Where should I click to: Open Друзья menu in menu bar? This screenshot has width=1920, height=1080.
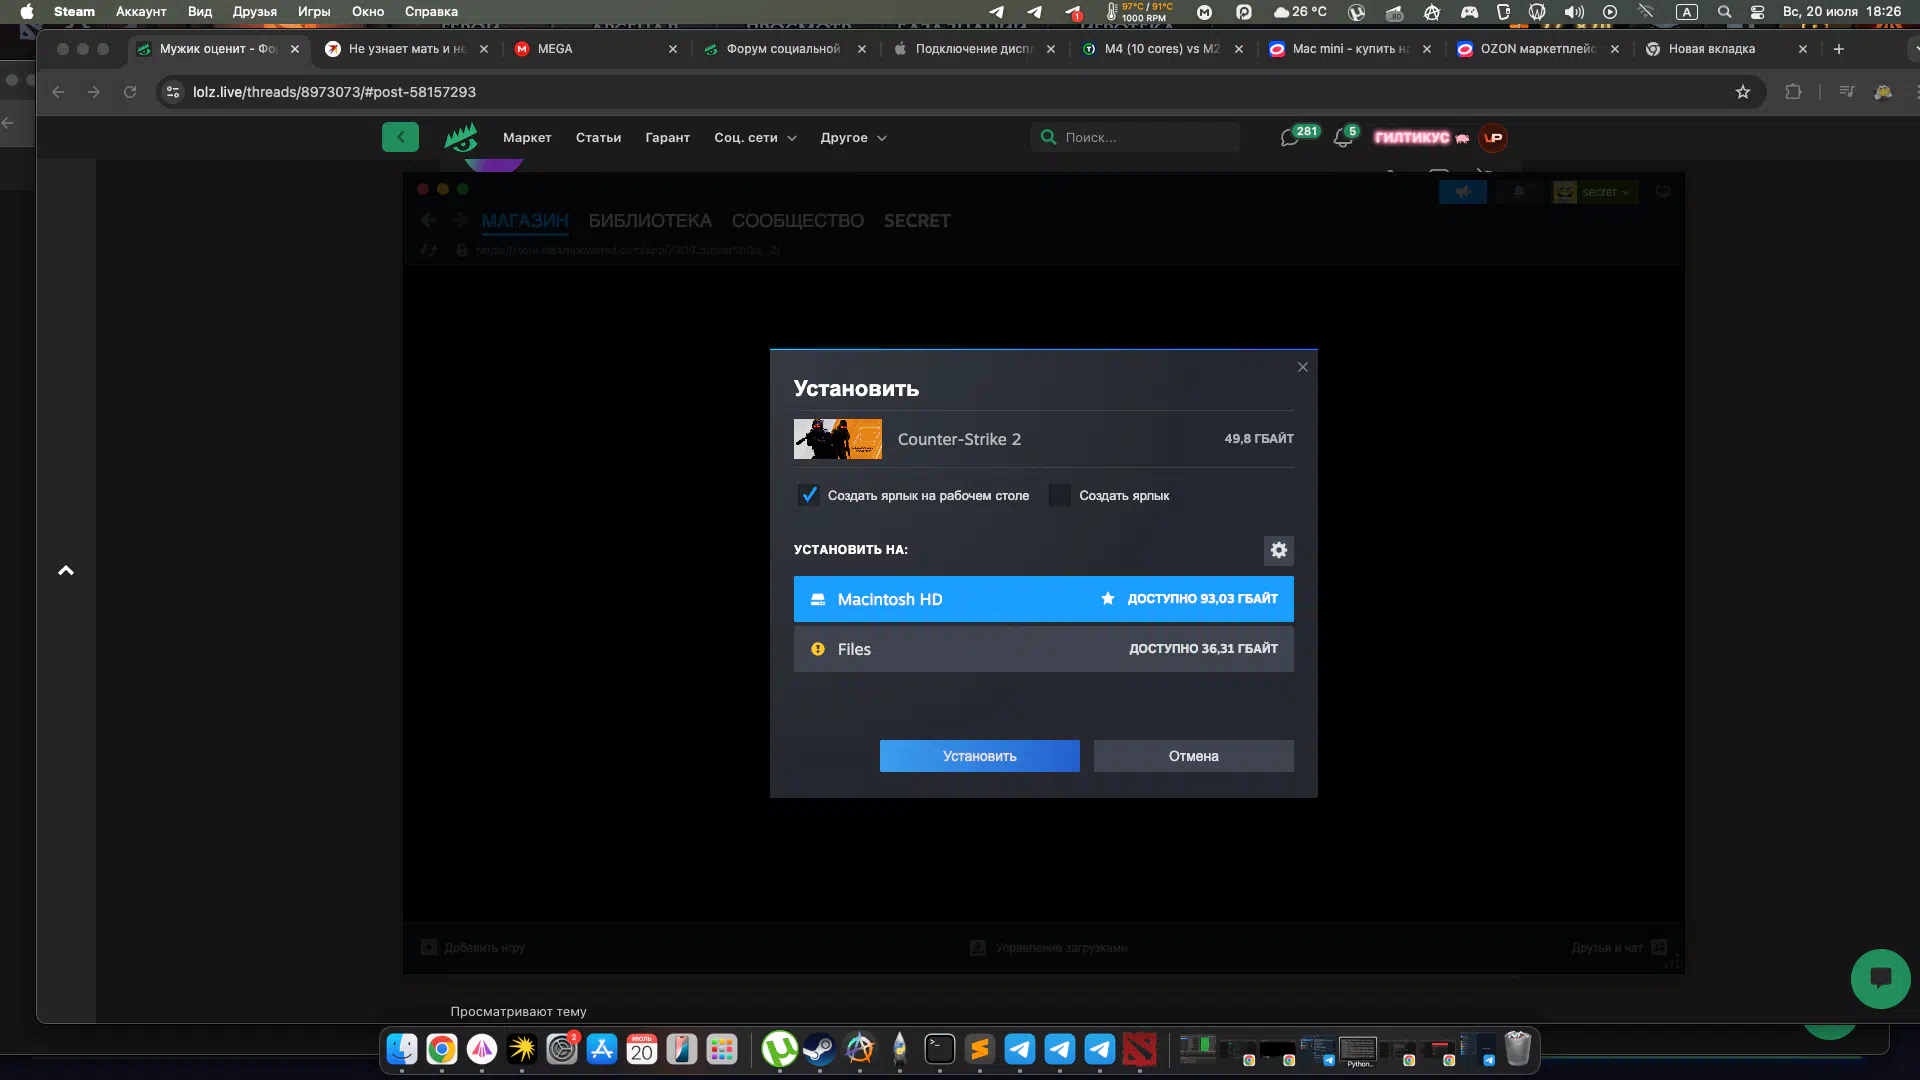[255, 12]
